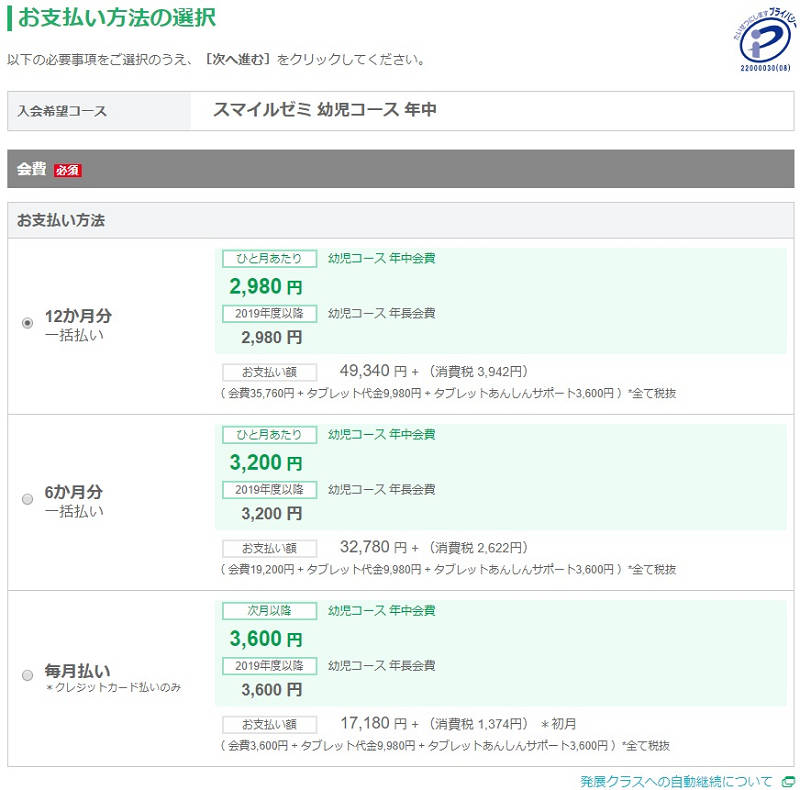The width and height of the screenshot is (800, 790).
Task: Click 幼児コース 年中会費 in 12か月分 row
Action: [x=382, y=258]
